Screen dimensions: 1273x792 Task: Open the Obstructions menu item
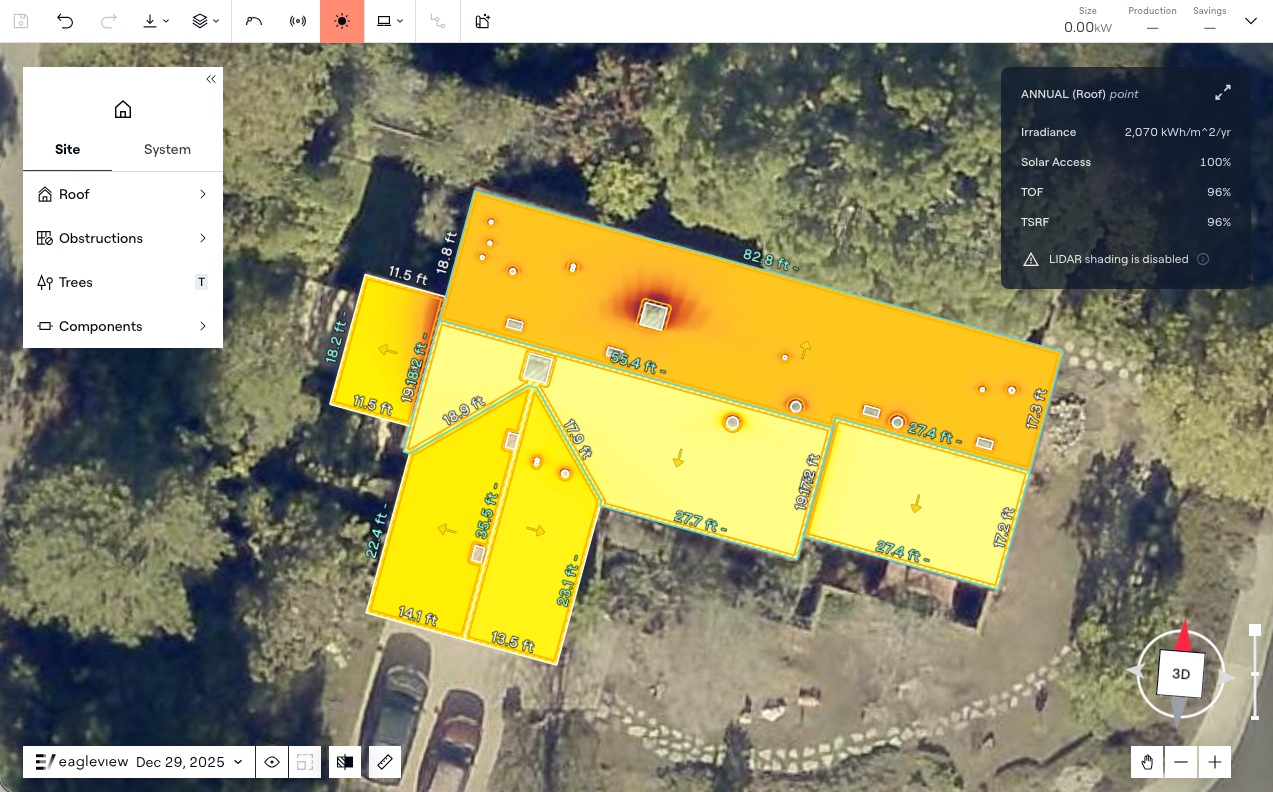click(122, 238)
